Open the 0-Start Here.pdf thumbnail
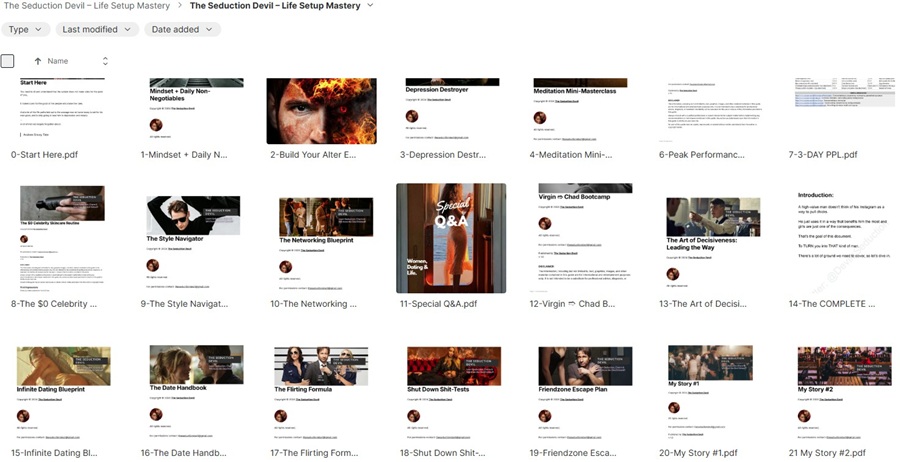 [x=62, y=110]
